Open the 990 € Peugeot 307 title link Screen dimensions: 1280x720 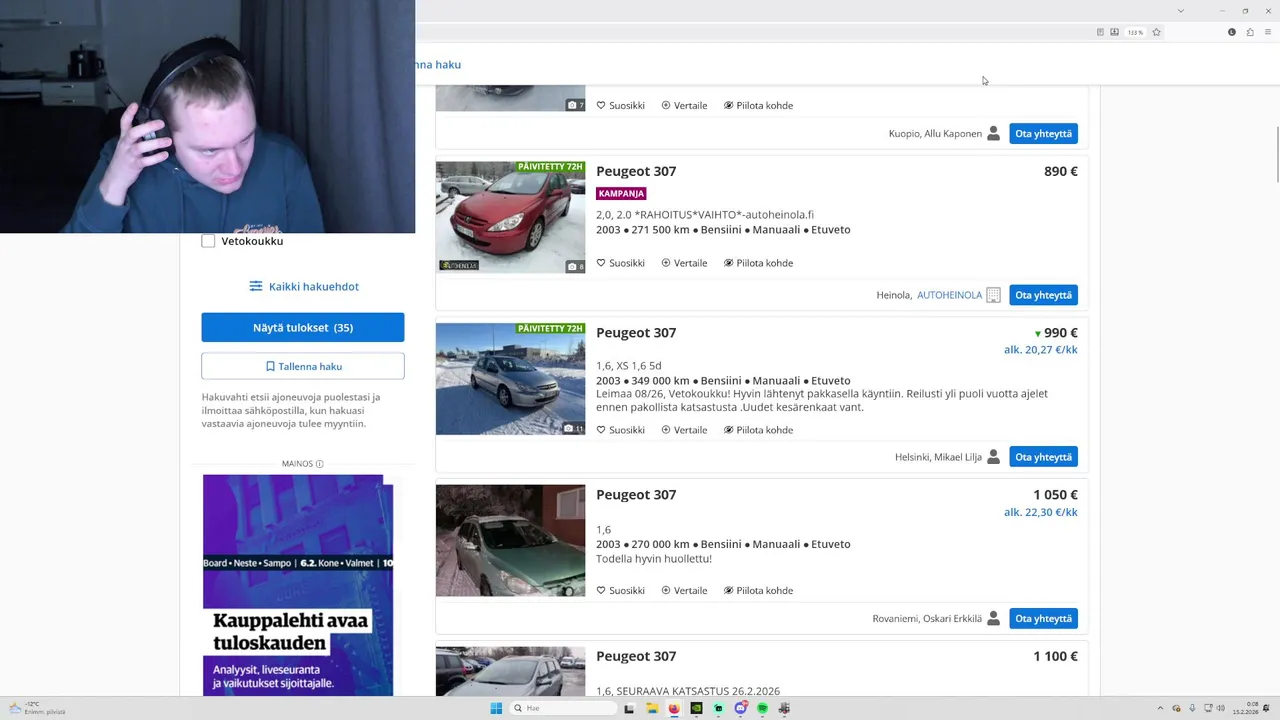[x=636, y=333]
